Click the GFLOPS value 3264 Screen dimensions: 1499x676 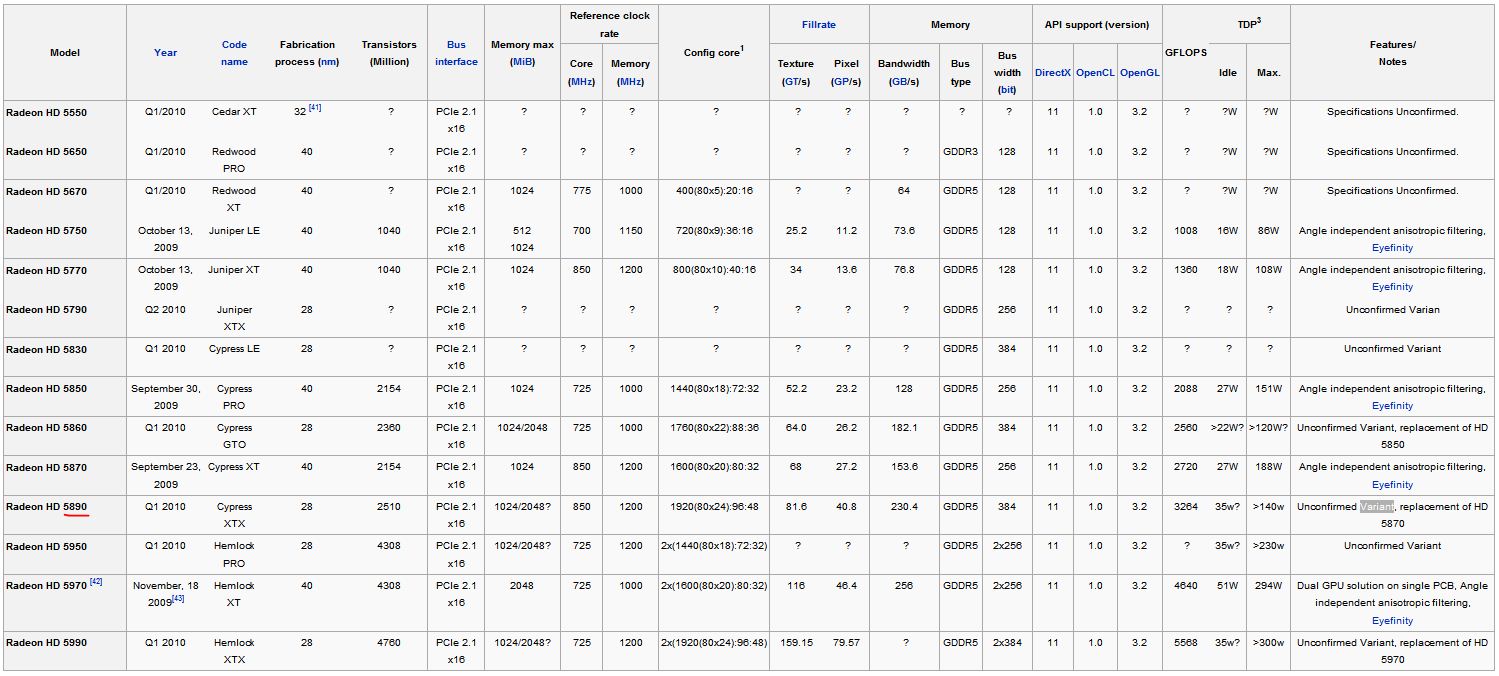(1186, 506)
